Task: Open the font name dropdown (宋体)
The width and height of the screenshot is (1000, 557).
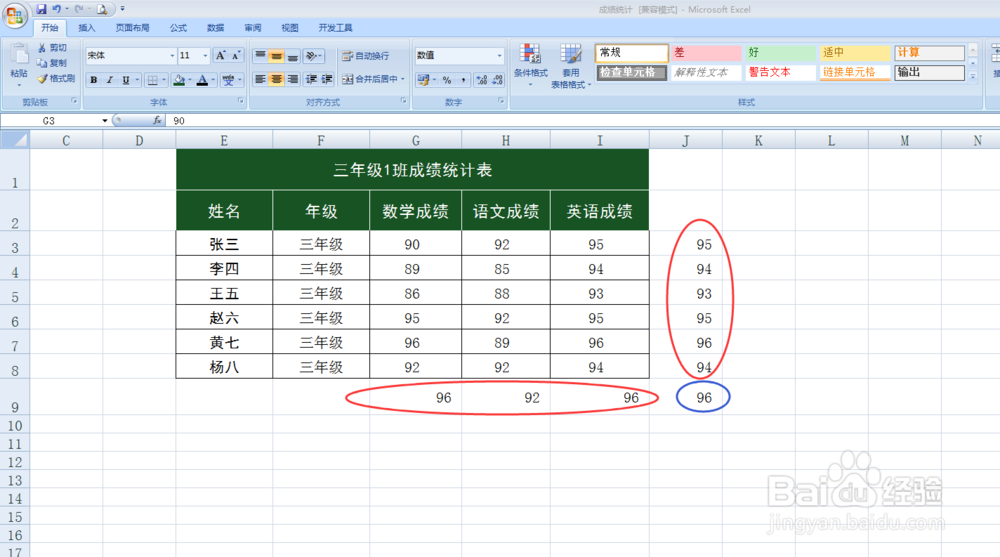Action: pos(172,56)
